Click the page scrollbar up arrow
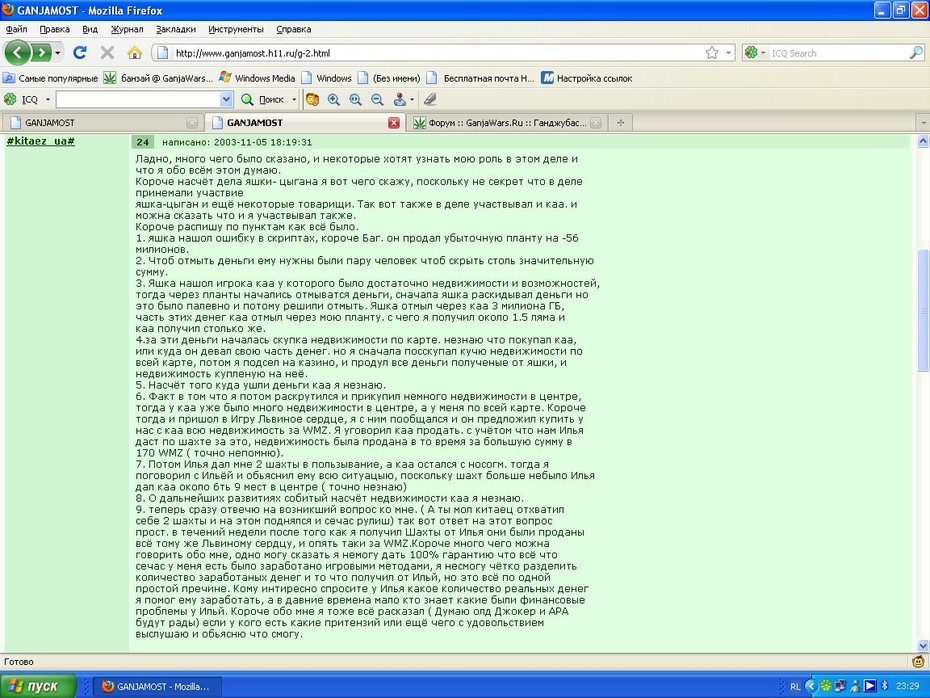 [923, 141]
